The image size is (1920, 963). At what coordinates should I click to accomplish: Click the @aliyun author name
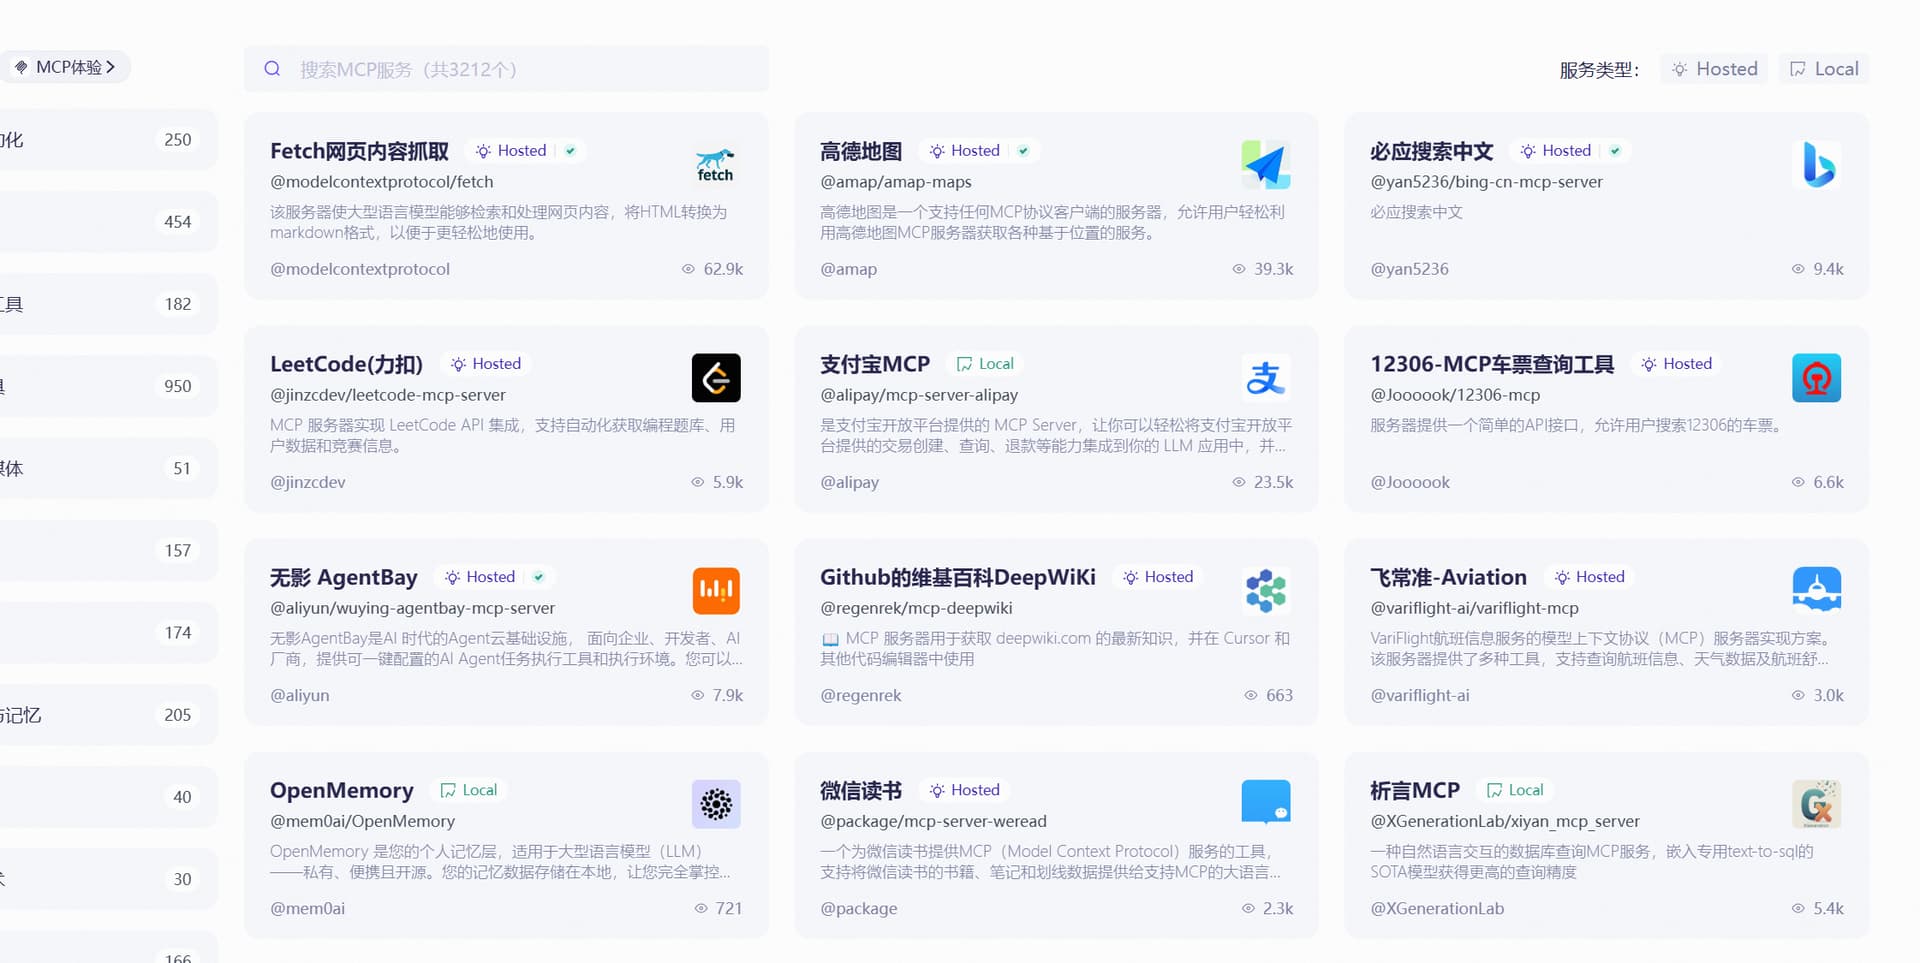(x=300, y=695)
